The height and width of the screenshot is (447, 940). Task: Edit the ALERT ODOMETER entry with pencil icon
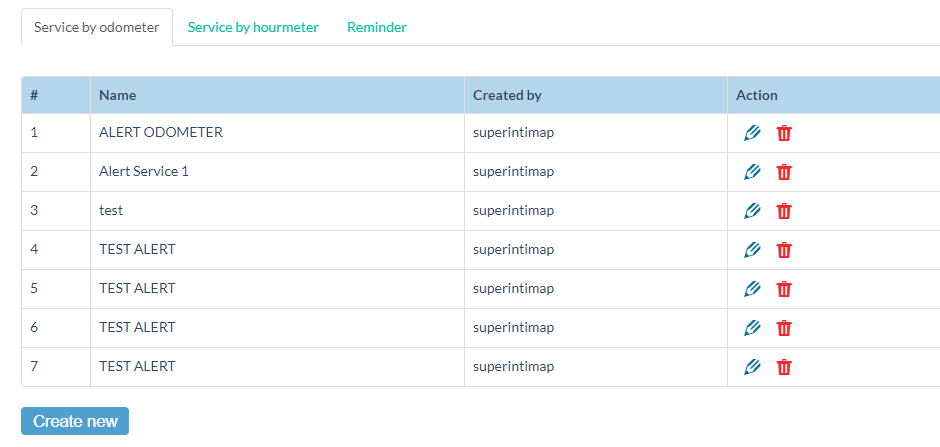(752, 133)
